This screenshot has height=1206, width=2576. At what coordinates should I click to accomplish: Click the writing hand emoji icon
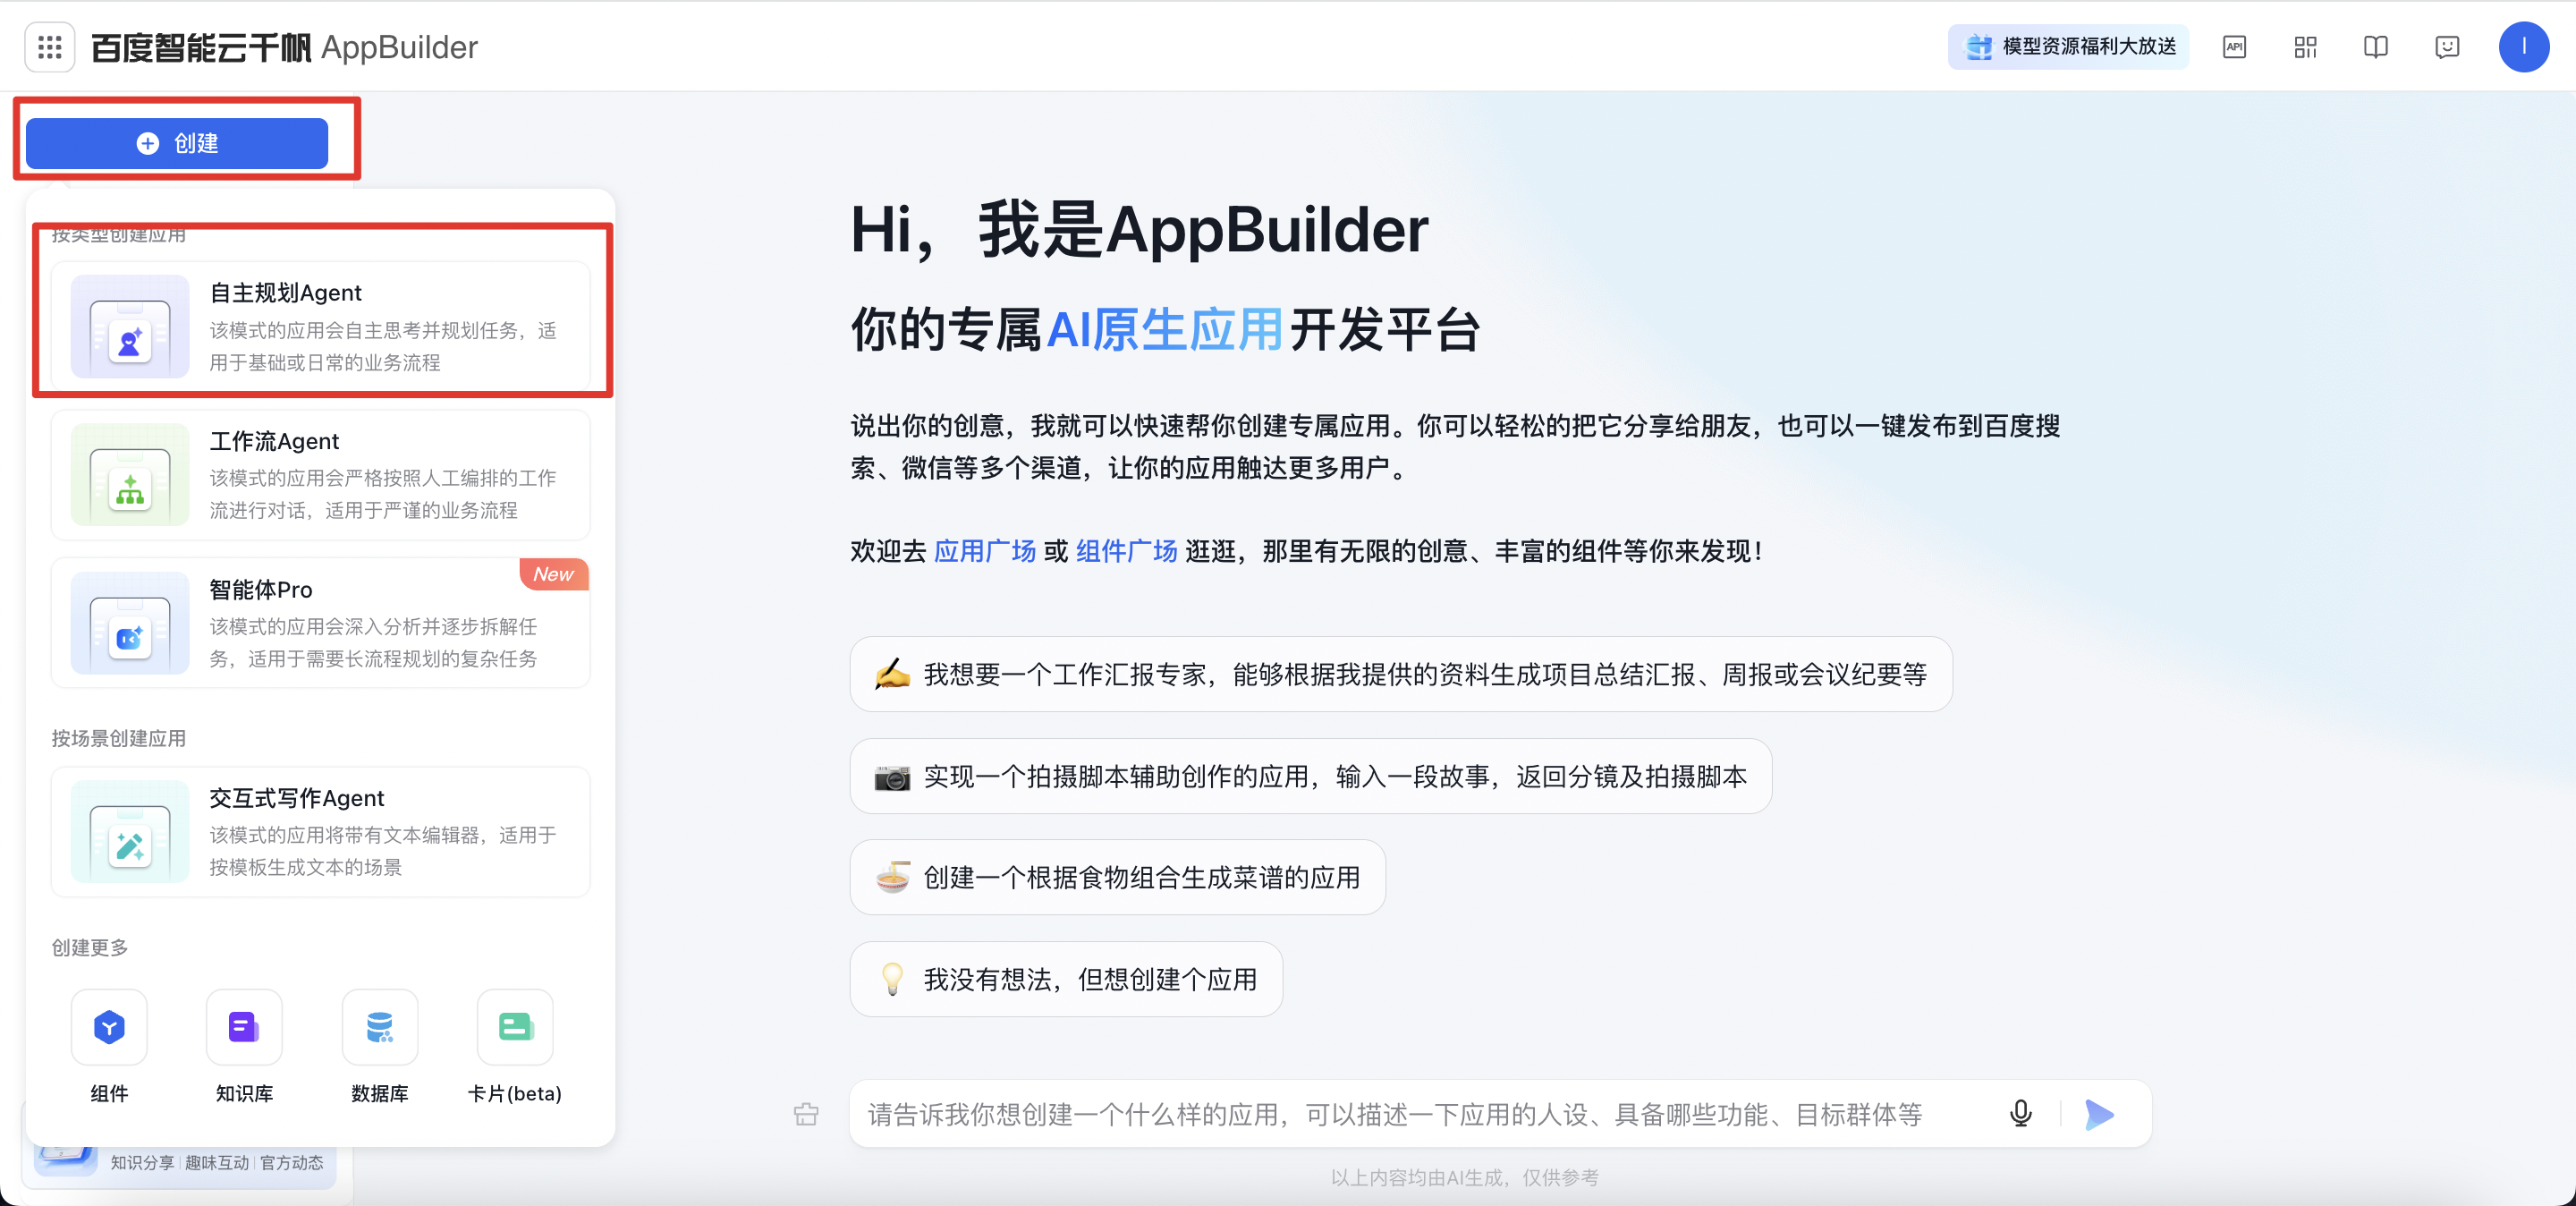tap(892, 674)
